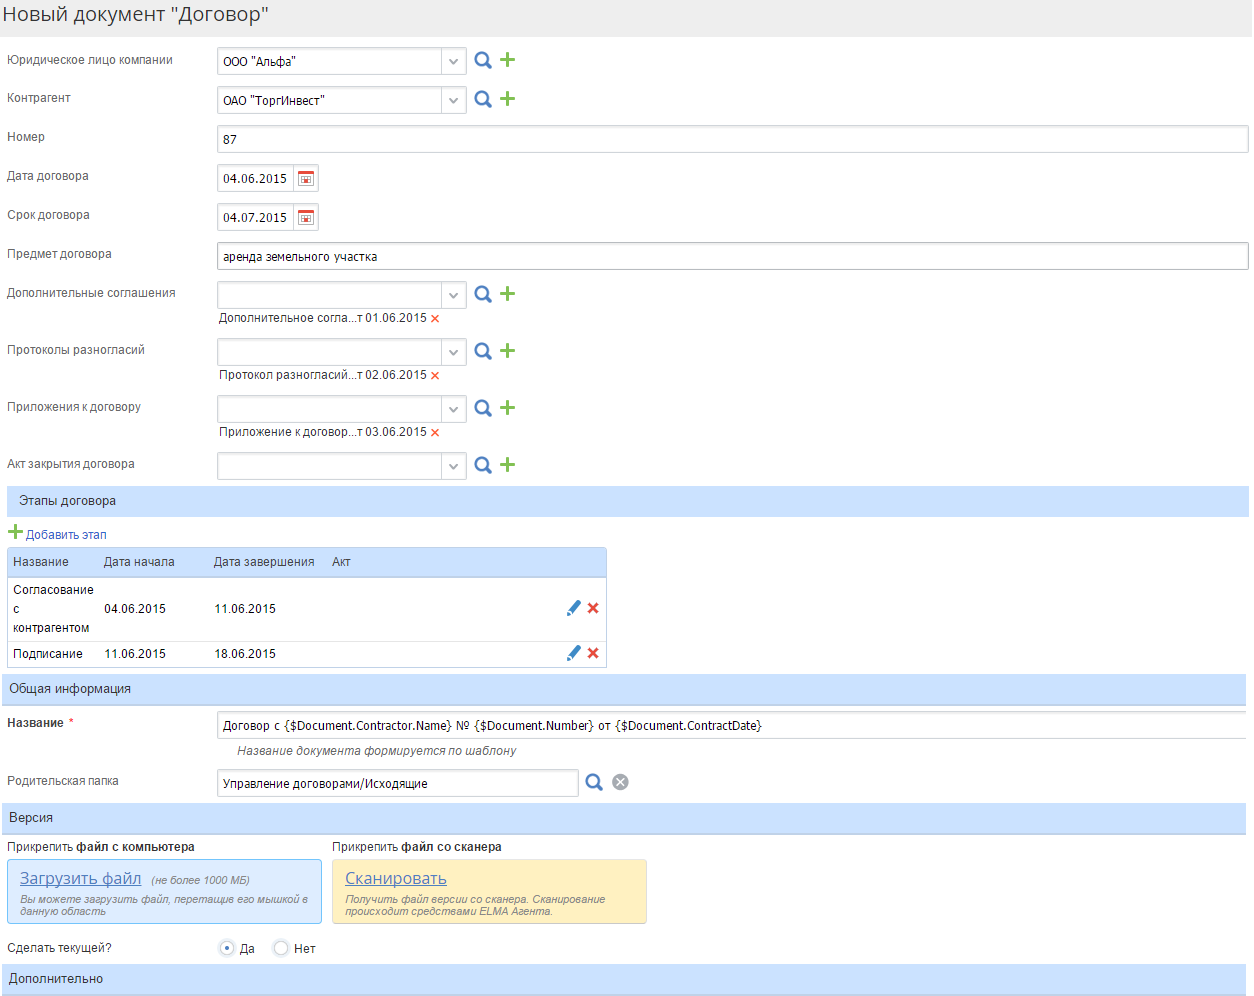Expand the Акт закрытия договора dropdown
The image size is (1254, 996).
coord(453,466)
